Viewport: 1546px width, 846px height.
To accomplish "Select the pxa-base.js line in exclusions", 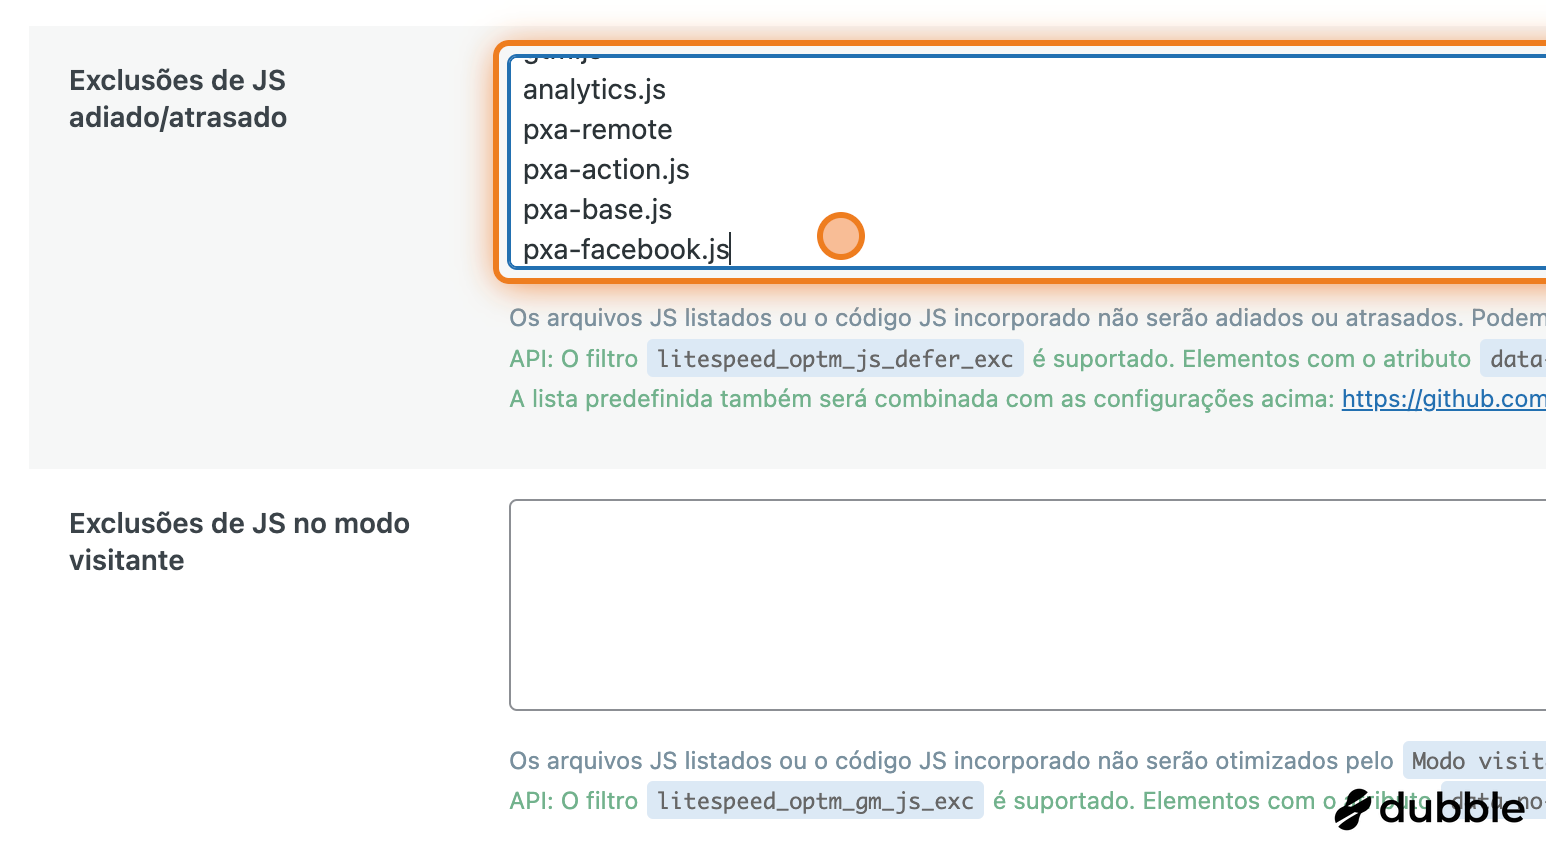I will 597,210.
